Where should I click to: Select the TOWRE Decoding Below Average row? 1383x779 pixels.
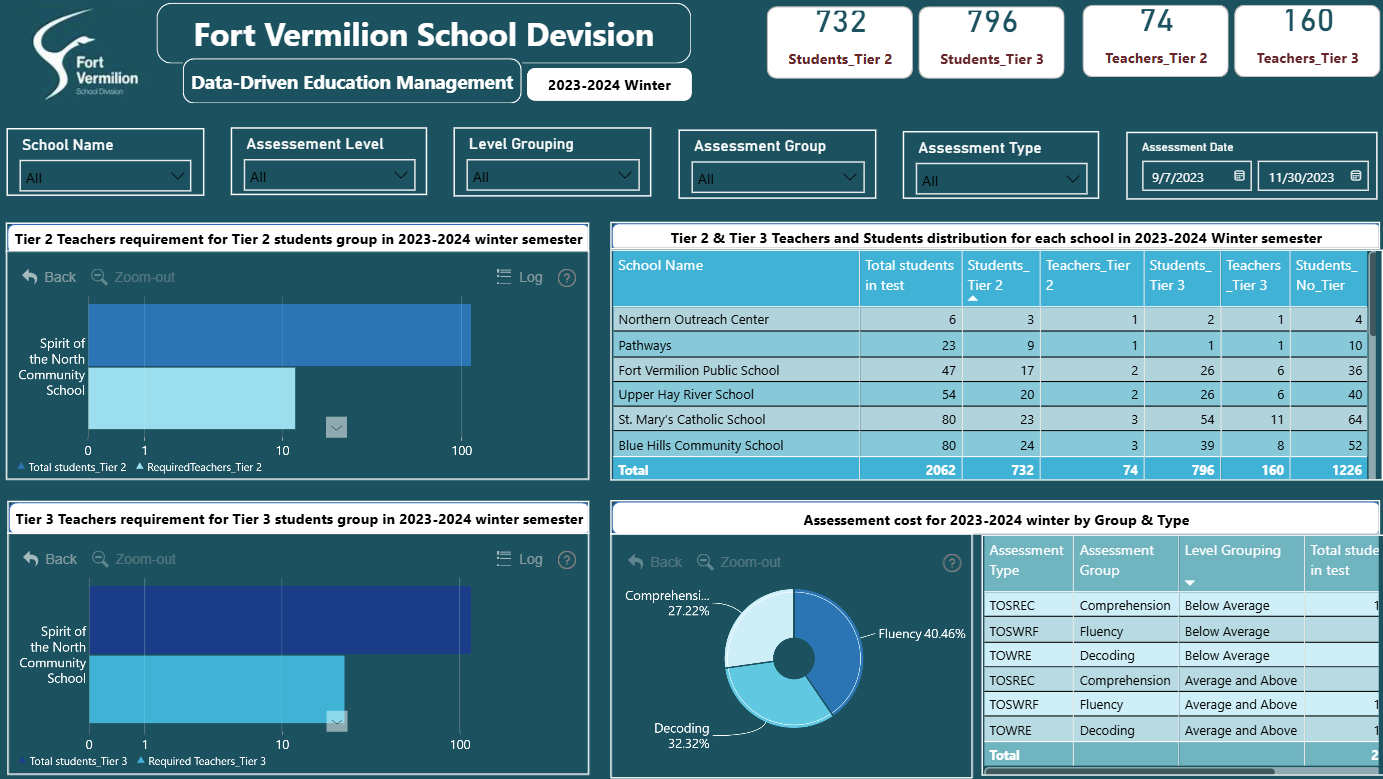tap(1183, 656)
